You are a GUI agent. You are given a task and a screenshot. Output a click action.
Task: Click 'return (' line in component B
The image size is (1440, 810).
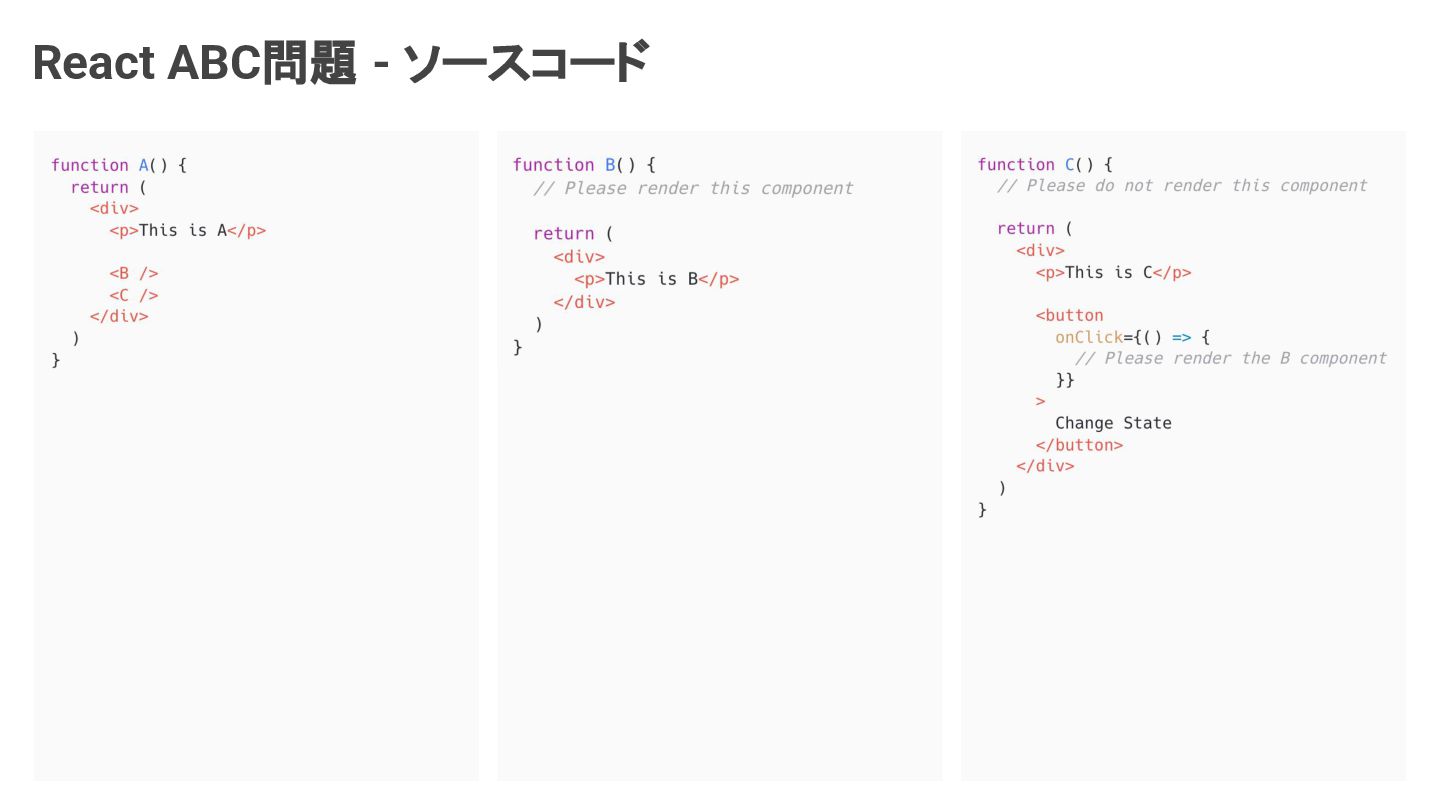572,233
